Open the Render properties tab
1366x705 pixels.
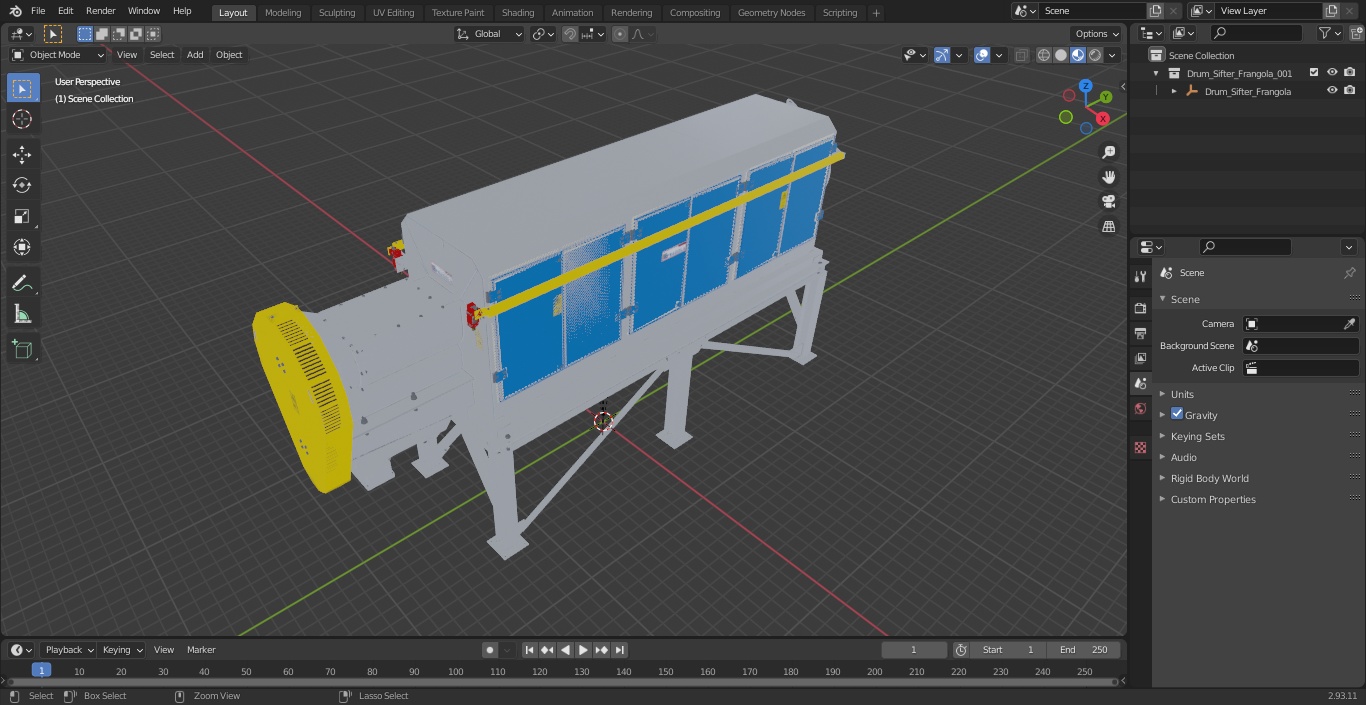coord(1140,308)
